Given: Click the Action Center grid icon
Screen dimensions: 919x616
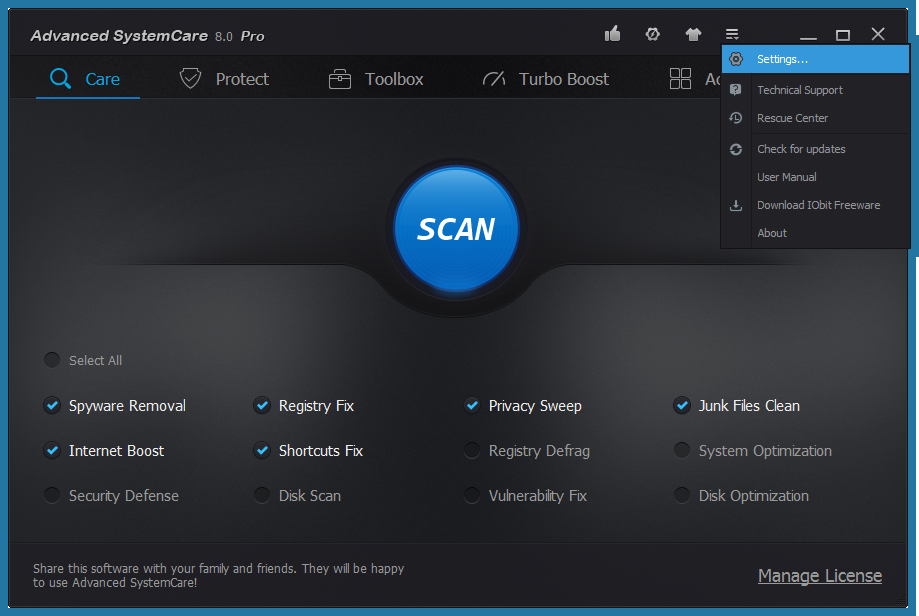Looking at the screenshot, I should [x=680, y=79].
